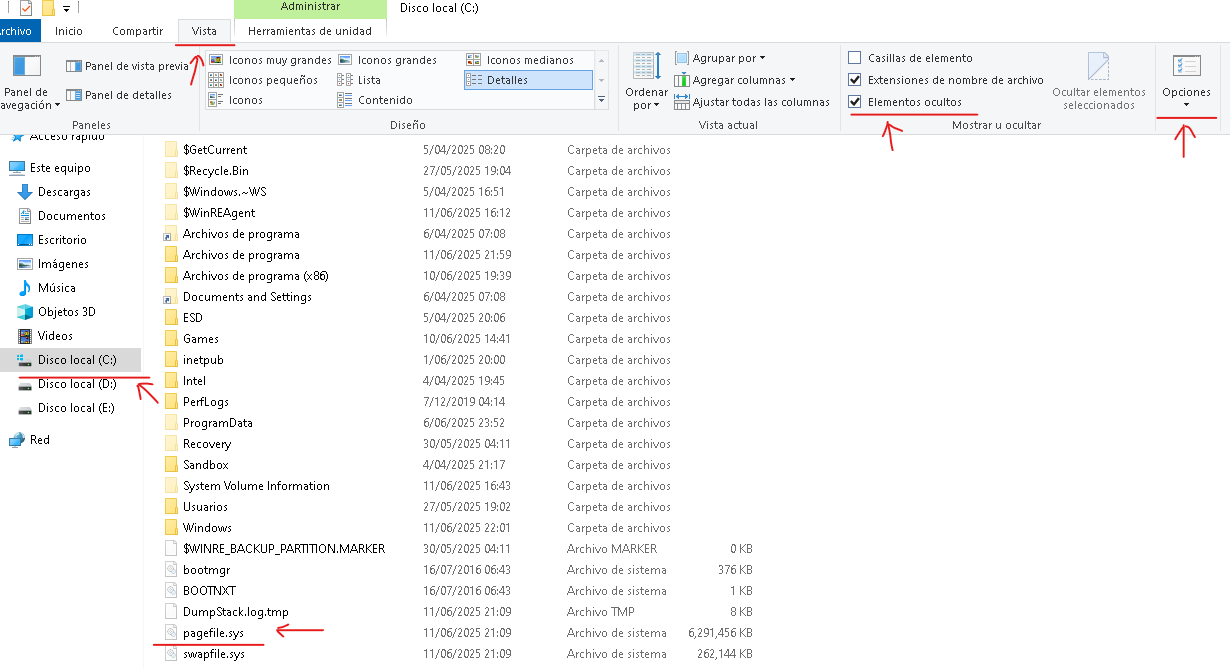
Task: Select the $GetCurrent folder icon
Action: [171, 150]
